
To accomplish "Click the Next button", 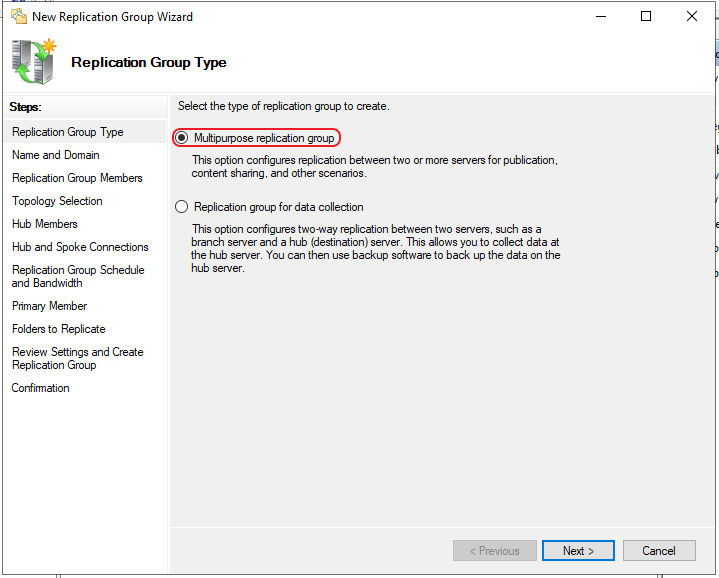I will (578, 550).
